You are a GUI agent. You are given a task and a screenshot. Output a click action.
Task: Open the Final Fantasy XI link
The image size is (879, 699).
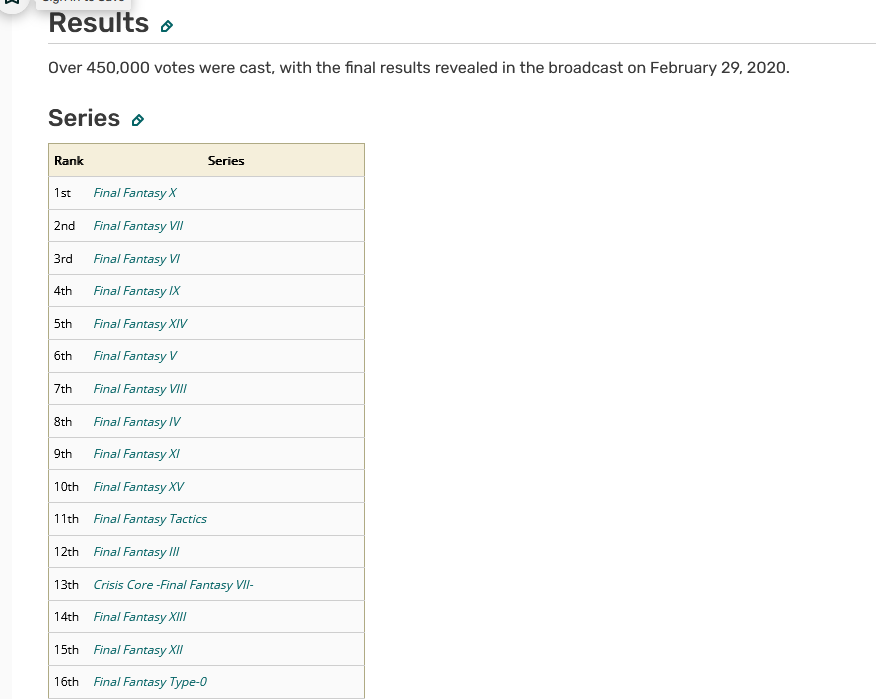pos(136,454)
